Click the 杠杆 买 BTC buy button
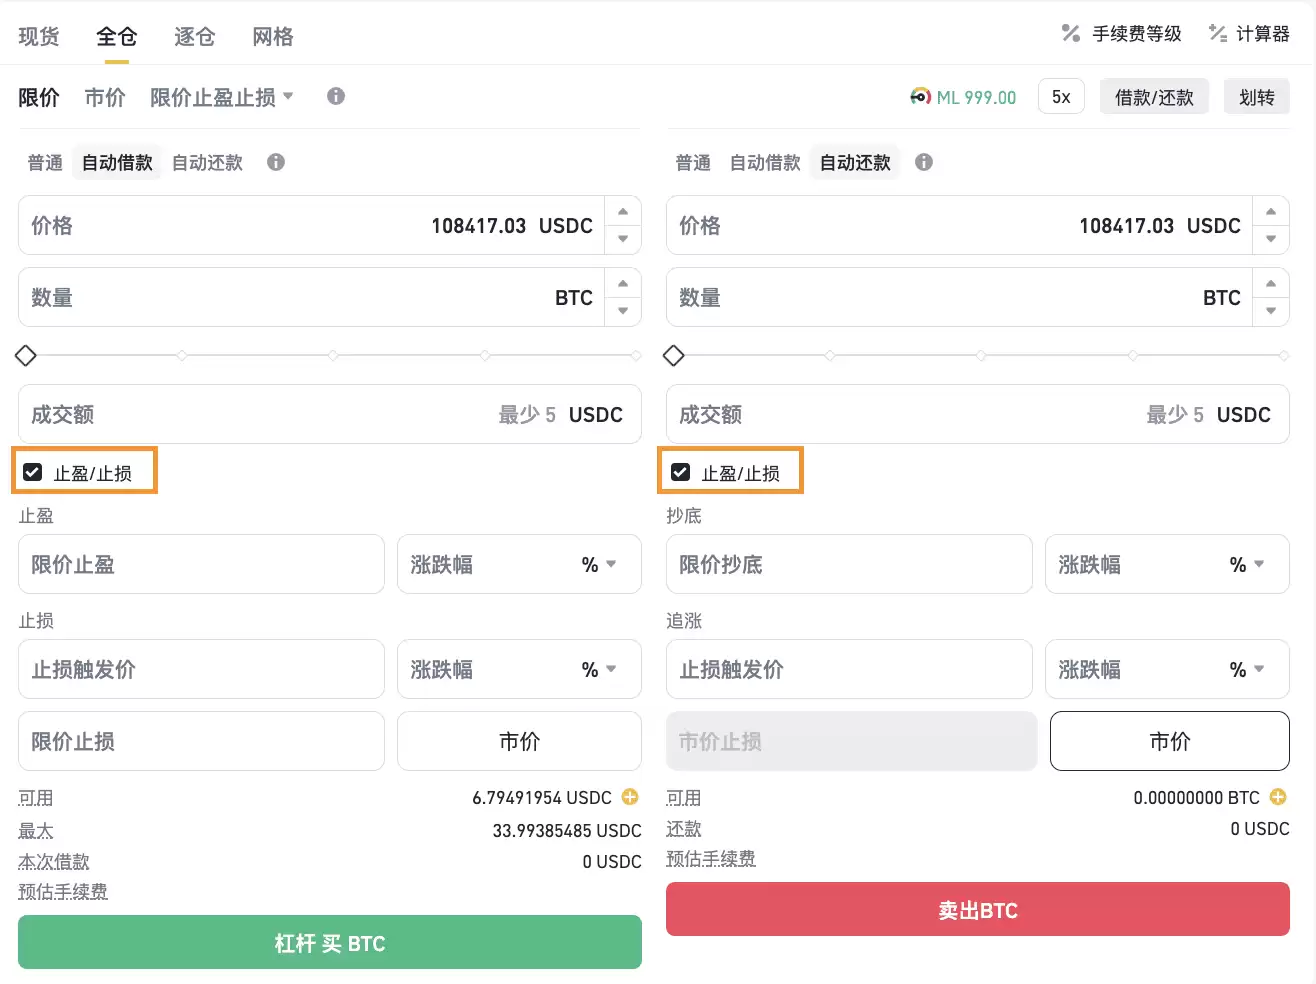The width and height of the screenshot is (1316, 984). pyautogui.click(x=330, y=942)
